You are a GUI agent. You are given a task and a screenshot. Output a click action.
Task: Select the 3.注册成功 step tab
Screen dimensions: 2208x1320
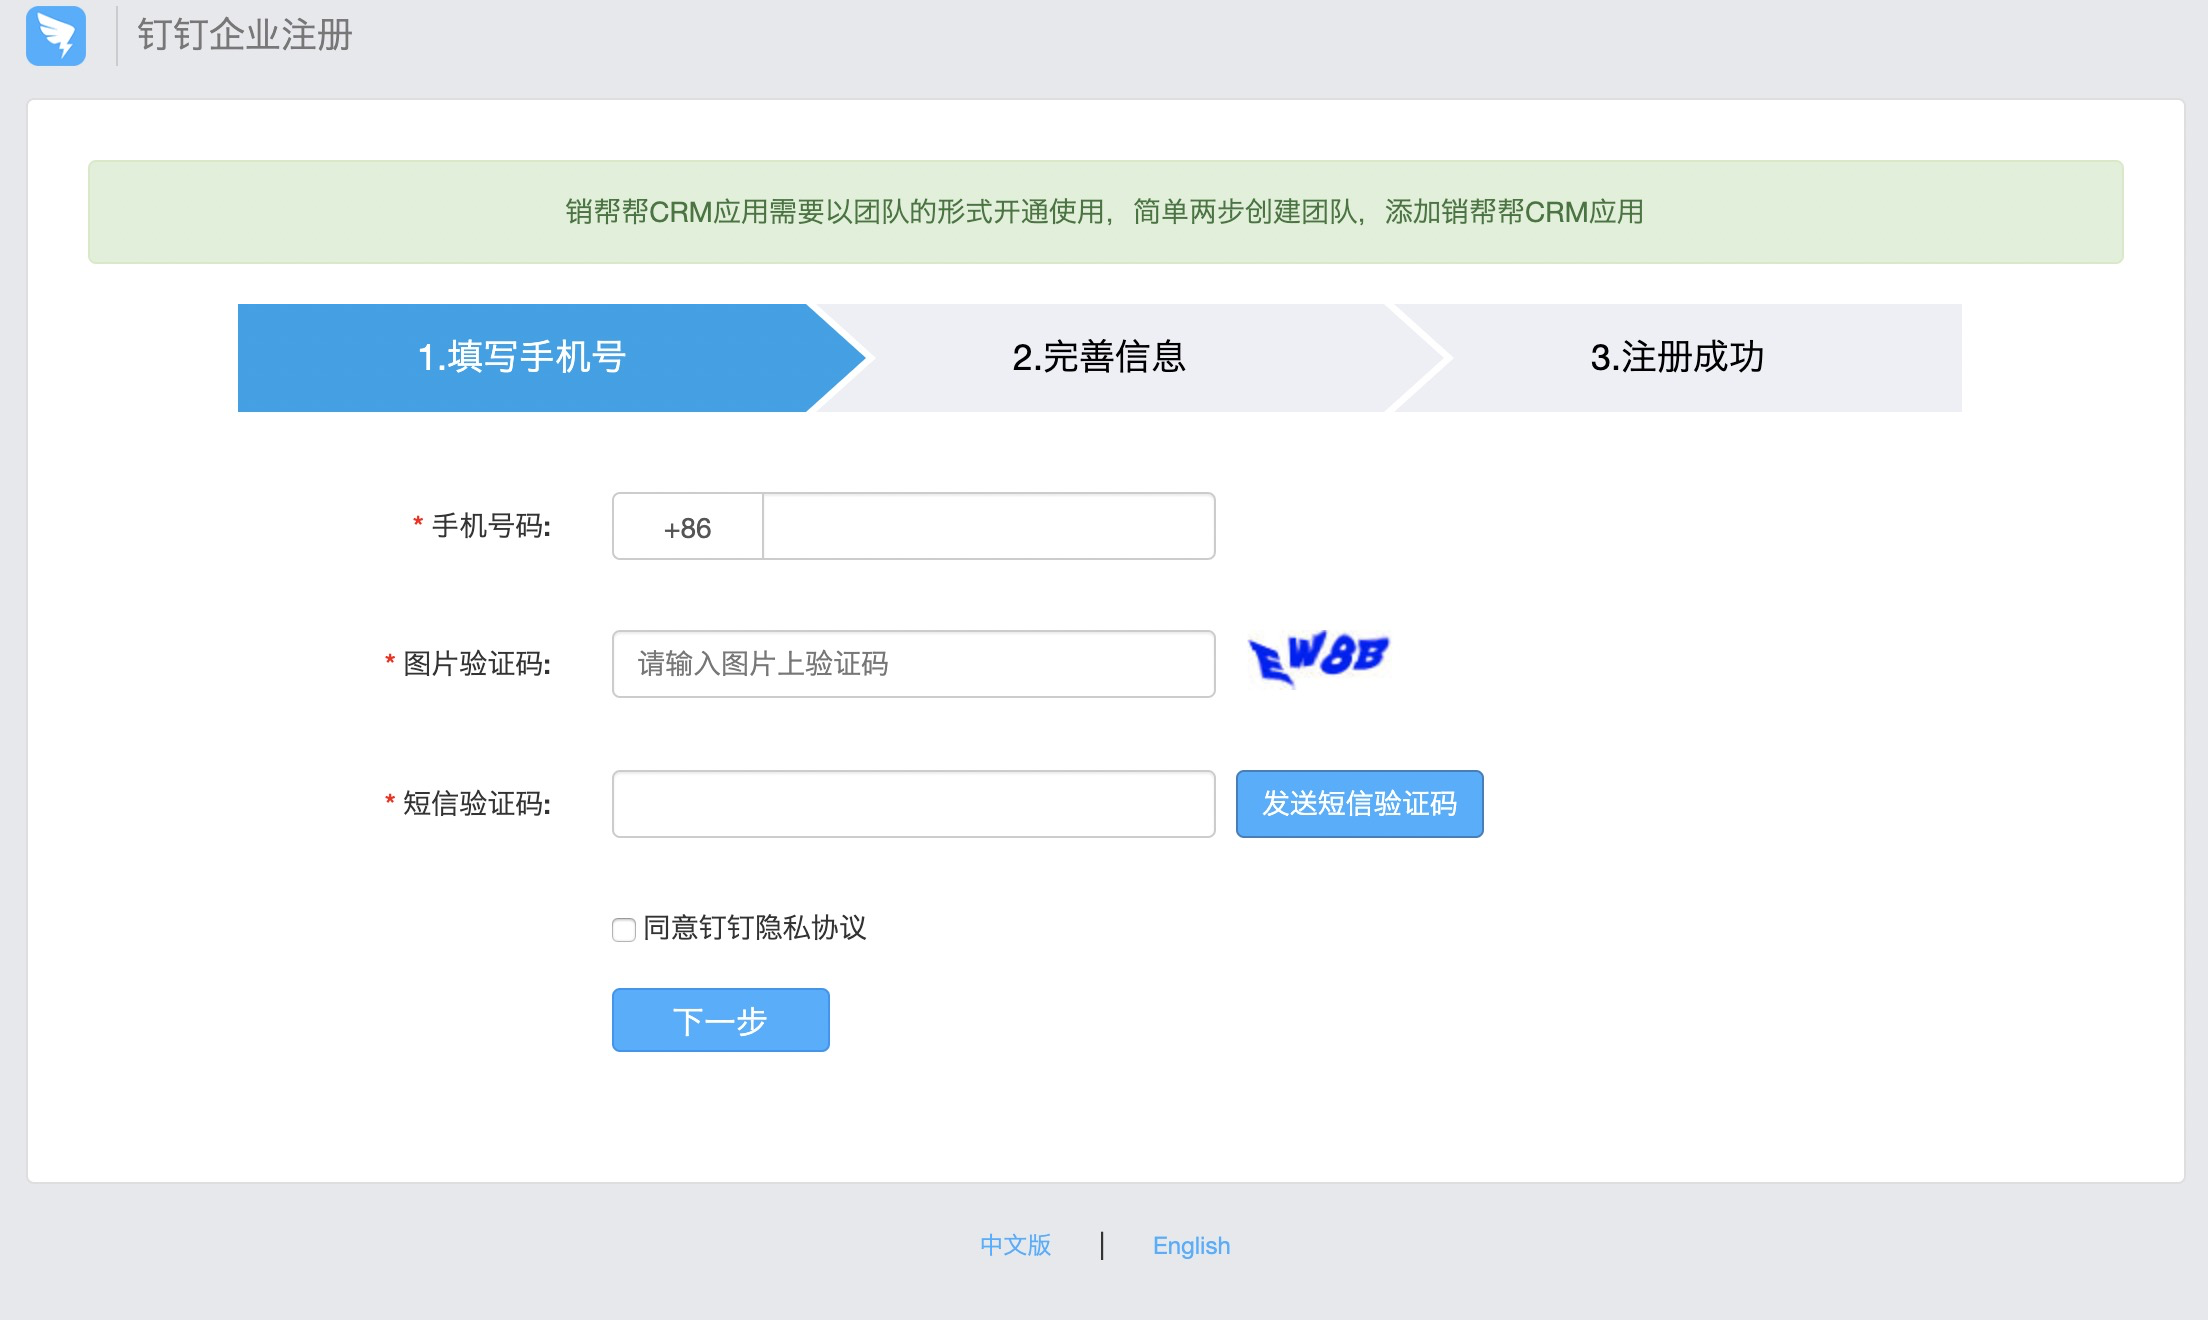click(1677, 357)
